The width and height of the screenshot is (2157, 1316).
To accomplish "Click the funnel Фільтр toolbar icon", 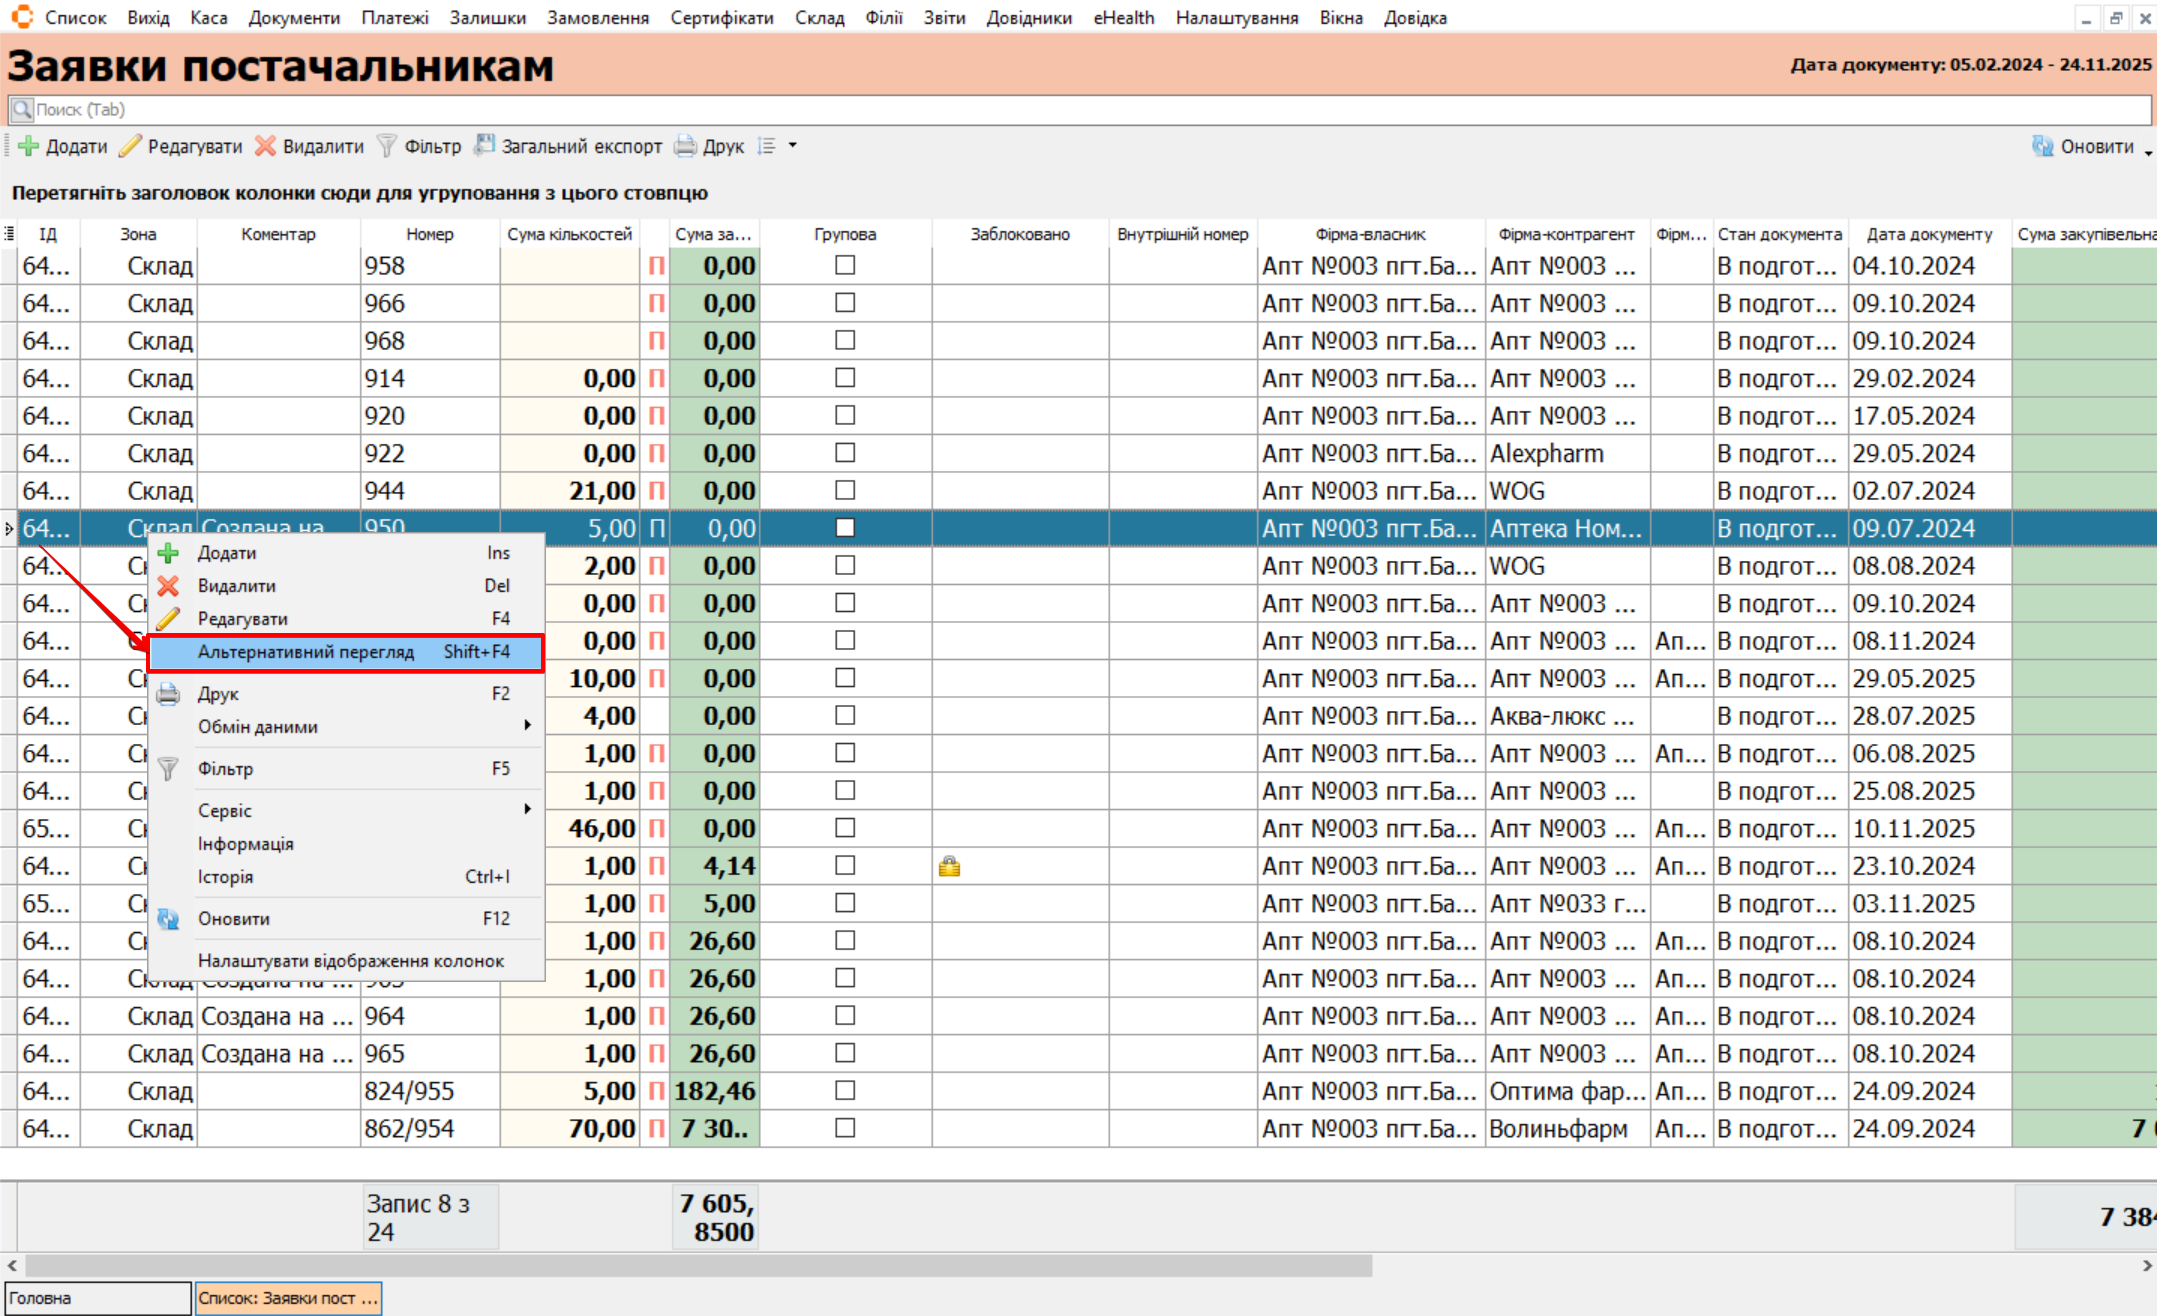I will point(387,146).
